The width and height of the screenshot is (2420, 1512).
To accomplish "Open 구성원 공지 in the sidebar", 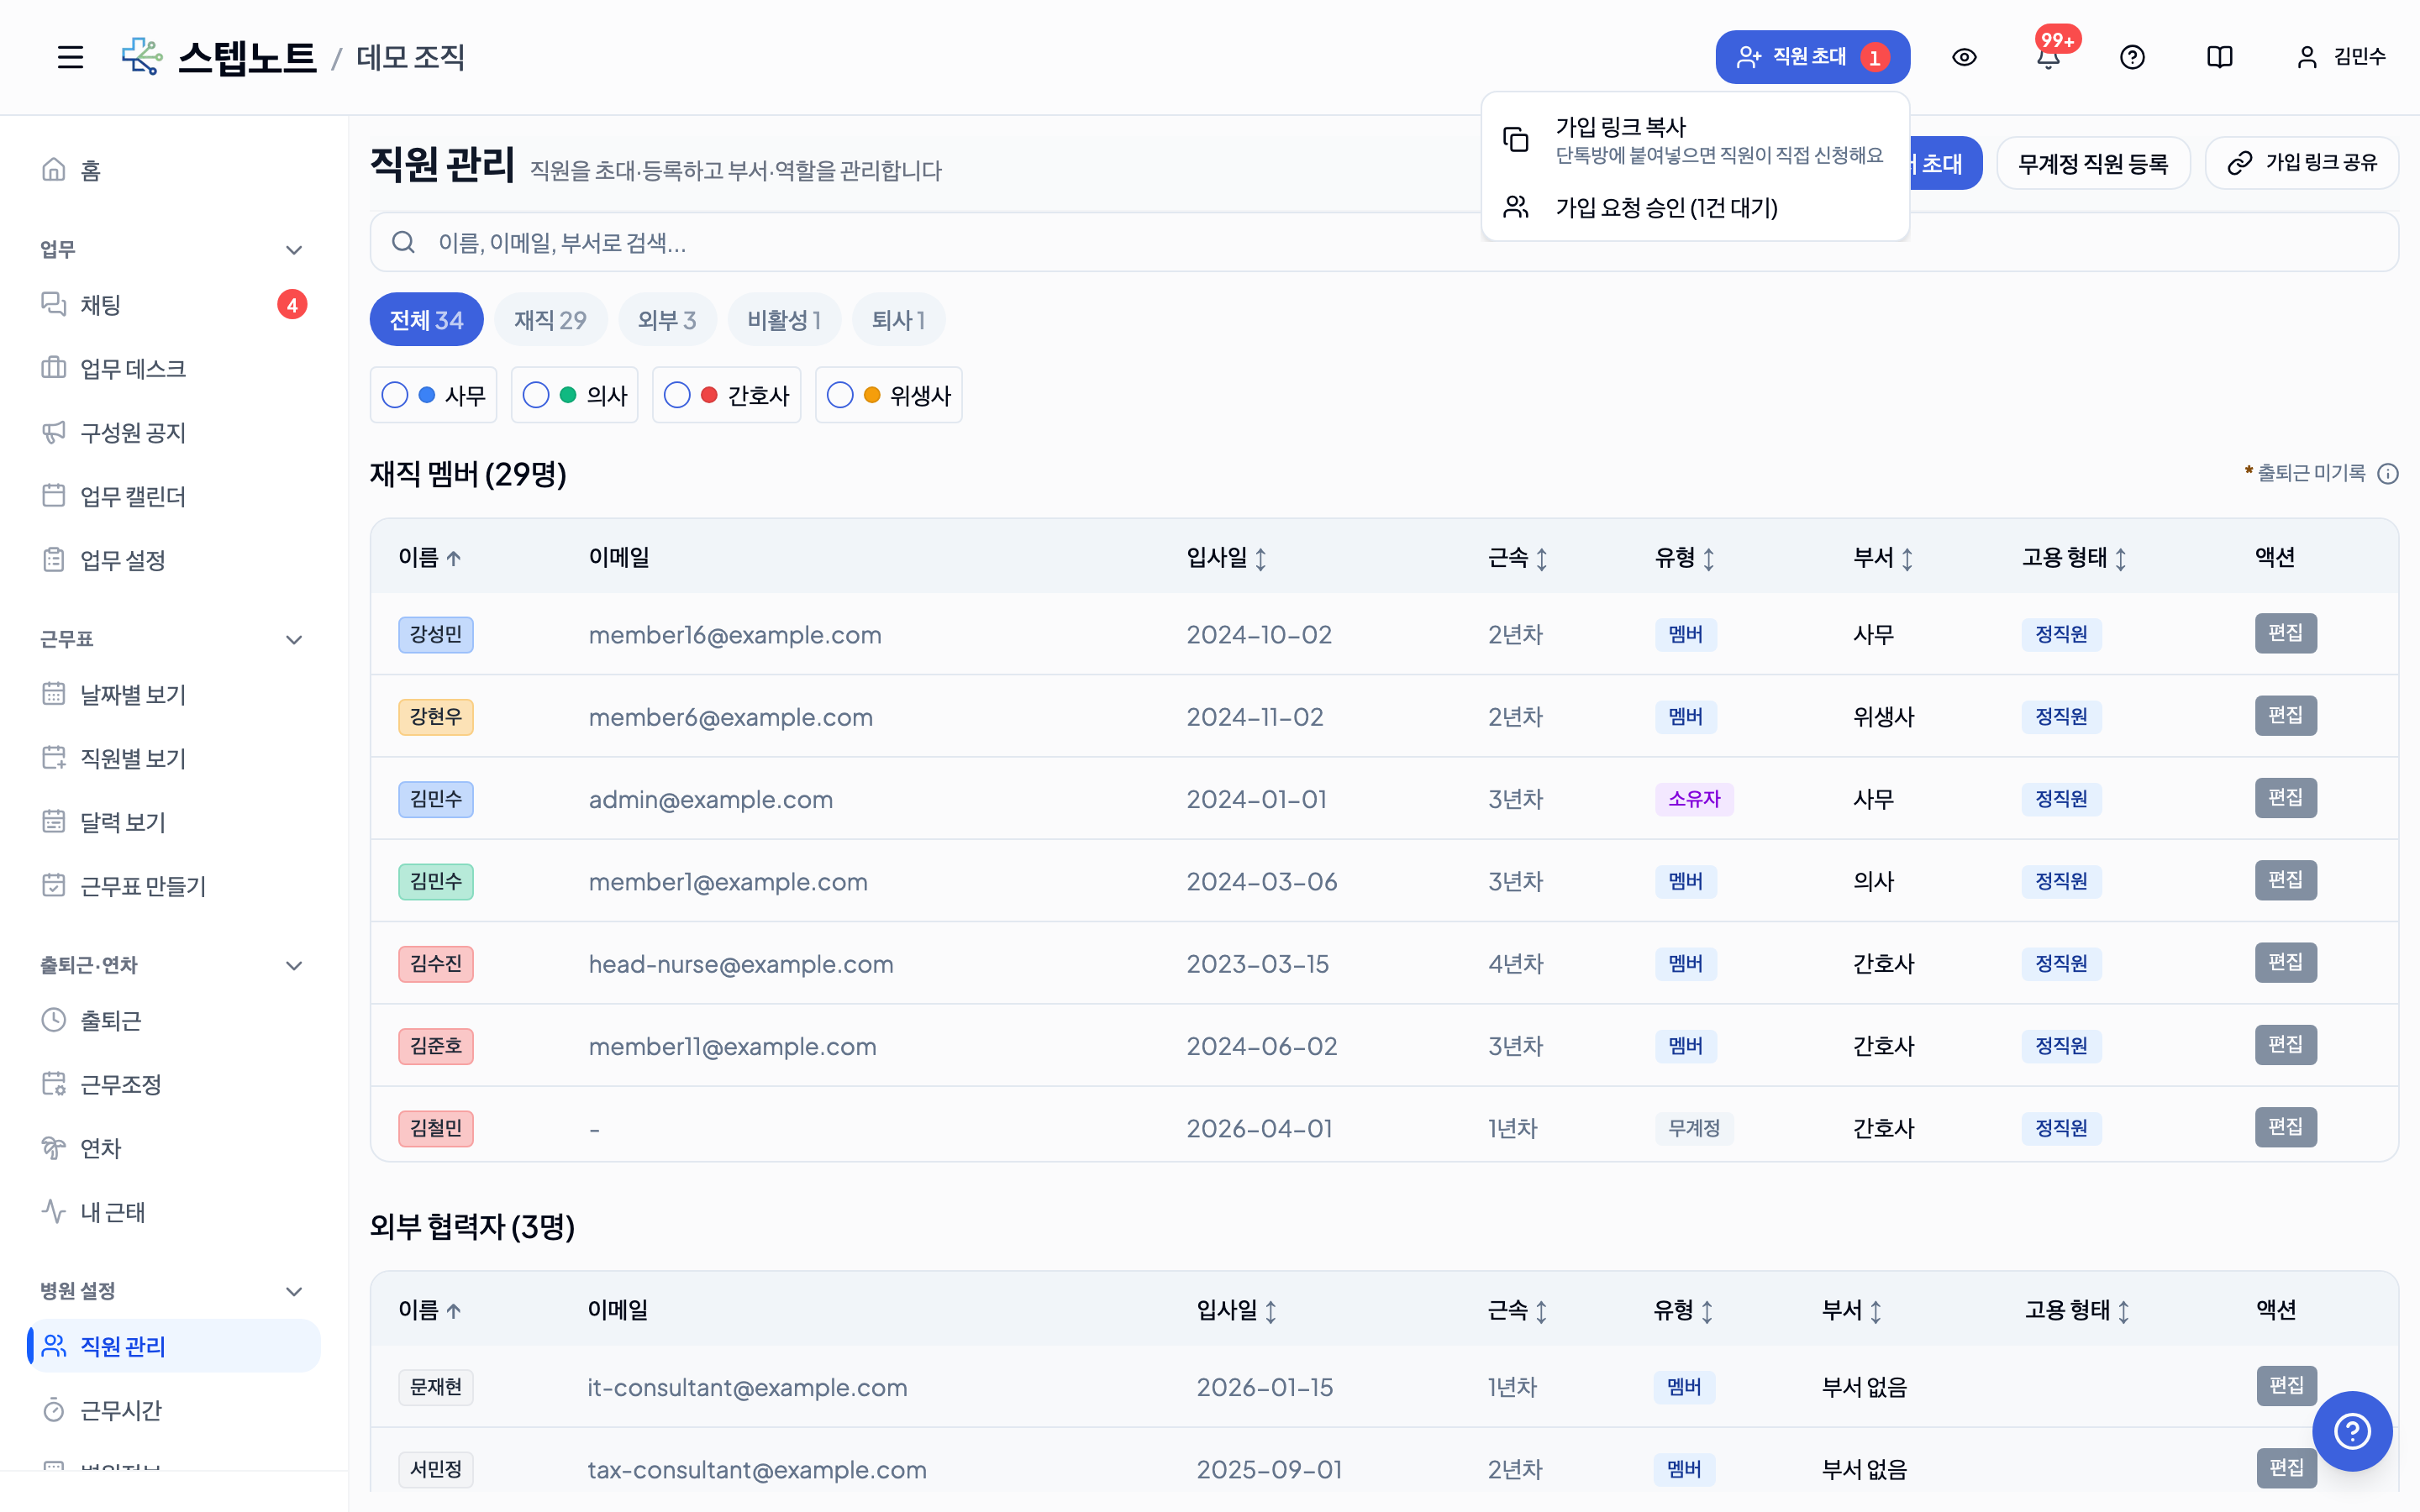I will tap(174, 432).
